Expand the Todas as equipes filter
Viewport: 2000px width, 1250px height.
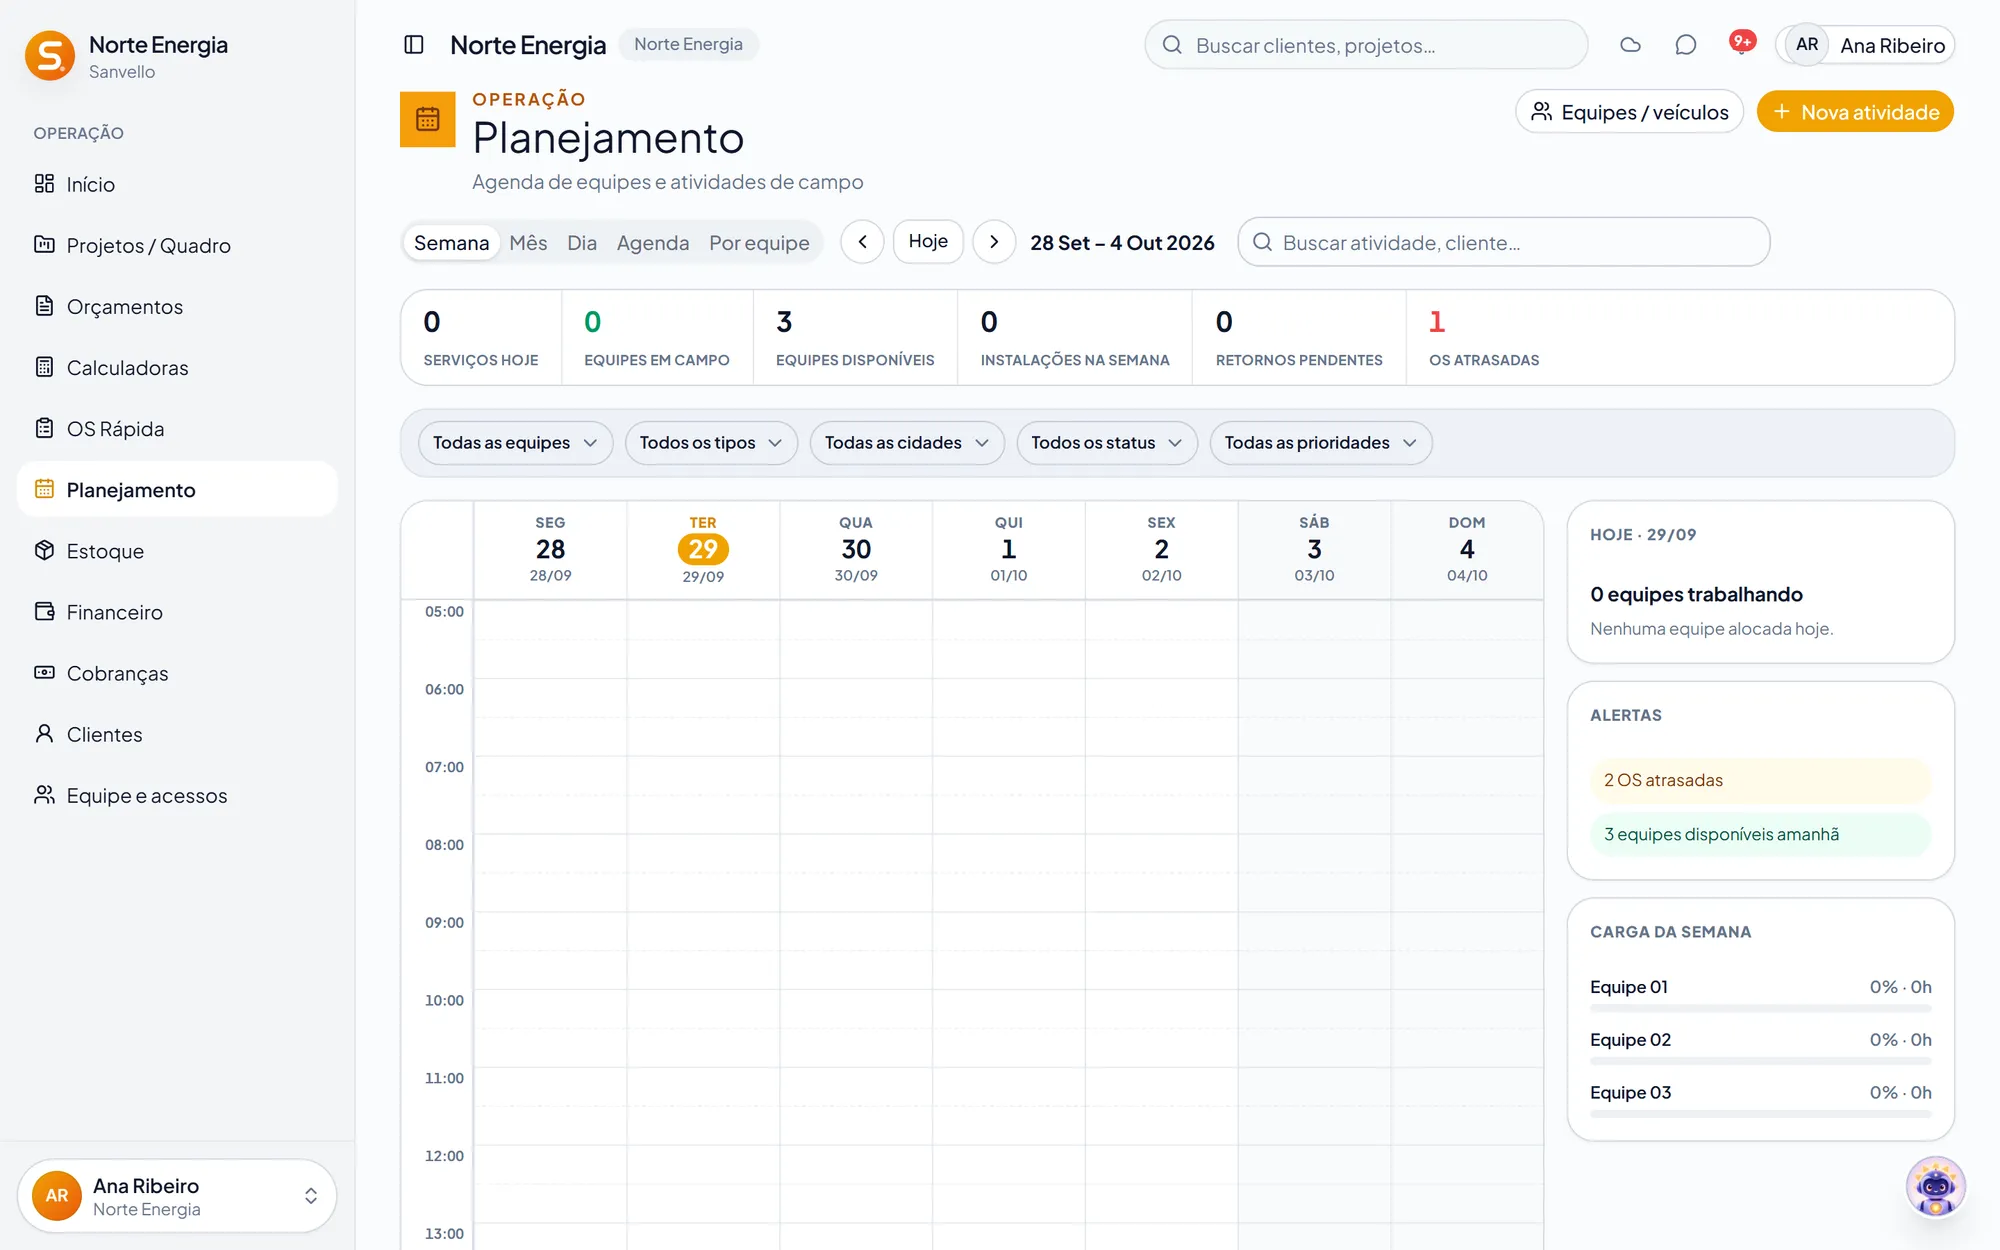[515, 443]
